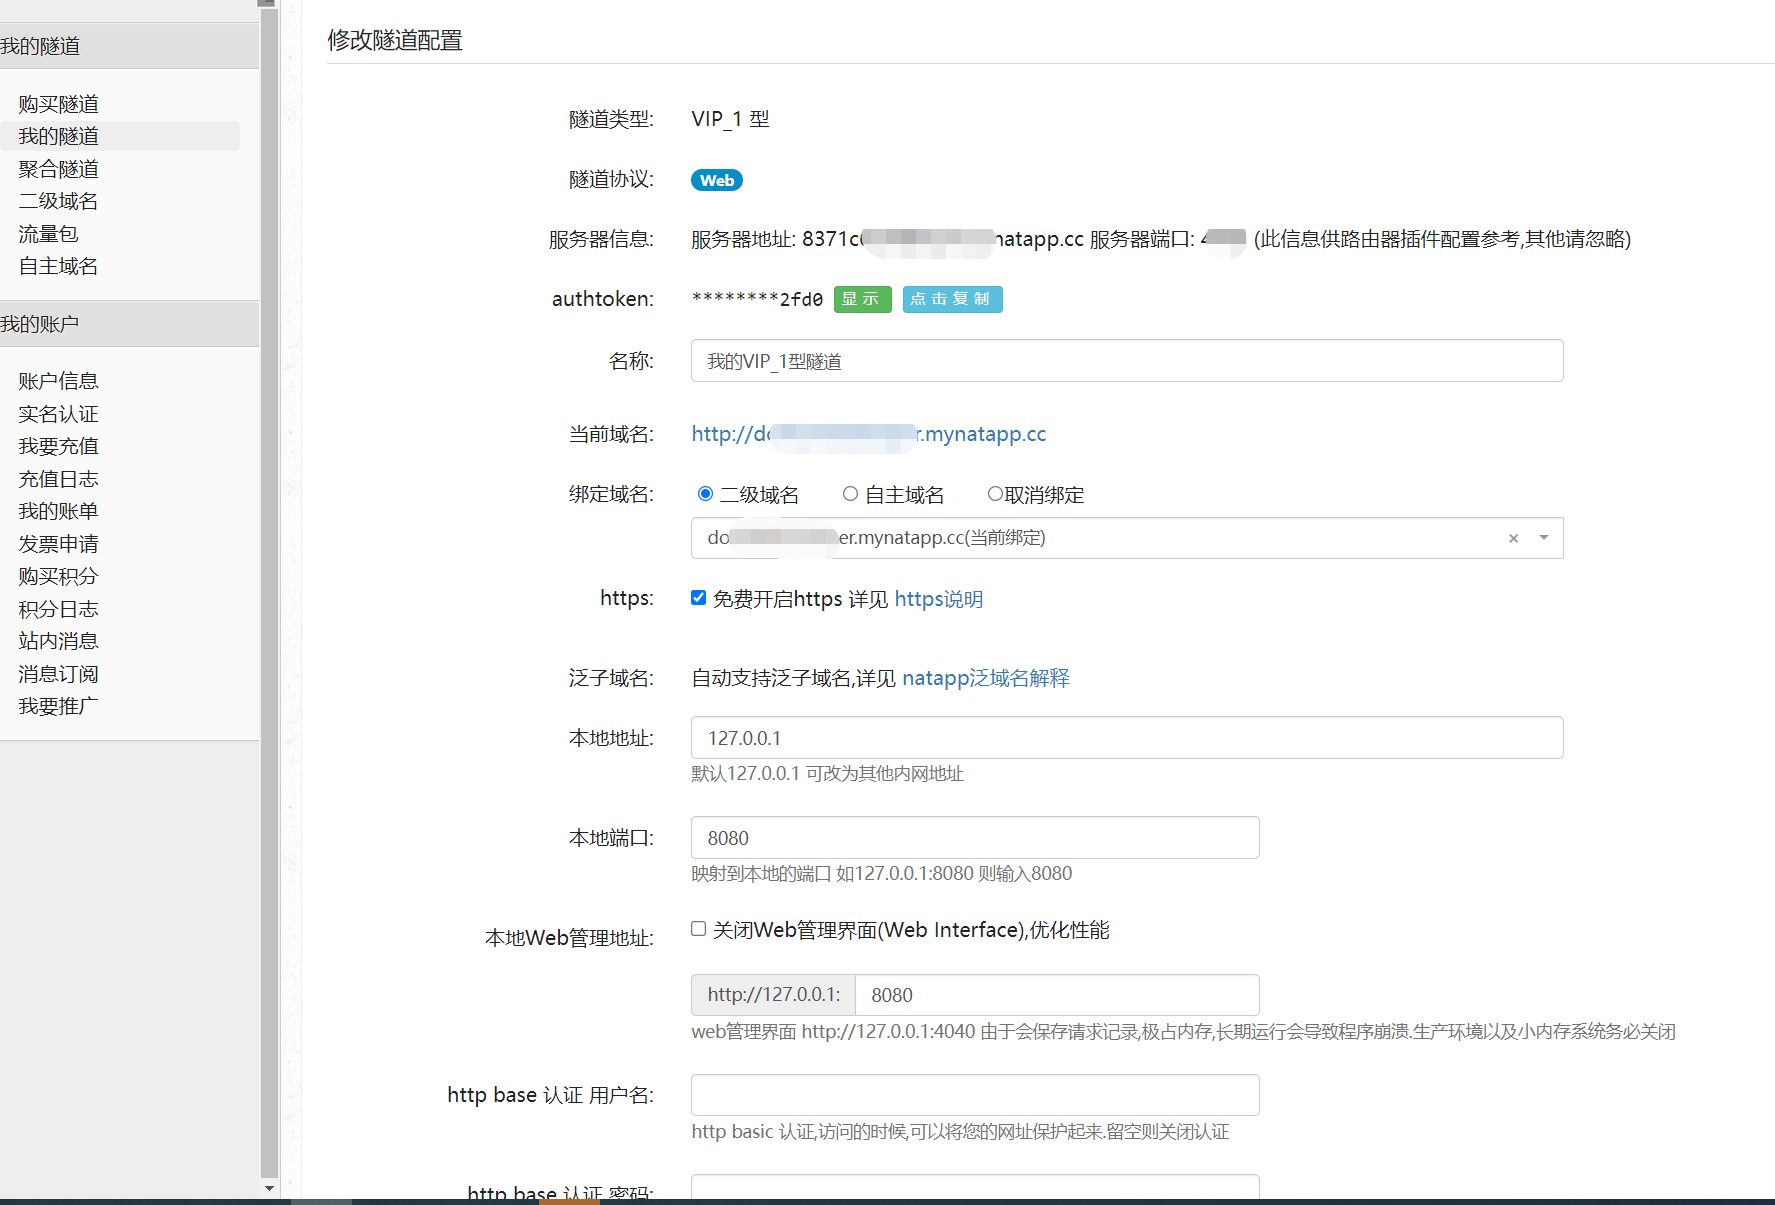Open 我的隧道 sidebar item
The image size is (1775, 1205).
click(x=58, y=136)
